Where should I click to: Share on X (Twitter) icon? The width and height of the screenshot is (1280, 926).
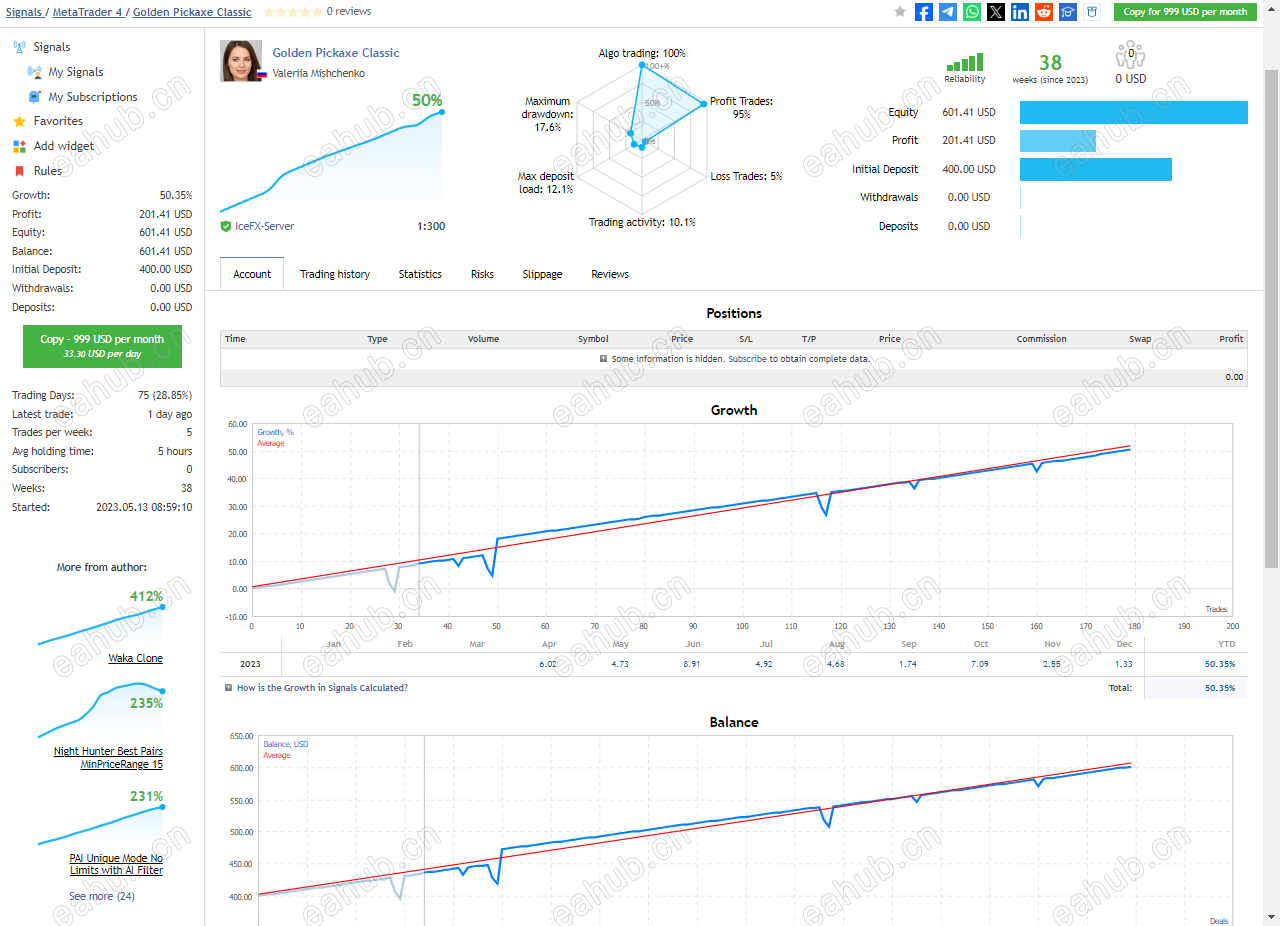click(996, 12)
